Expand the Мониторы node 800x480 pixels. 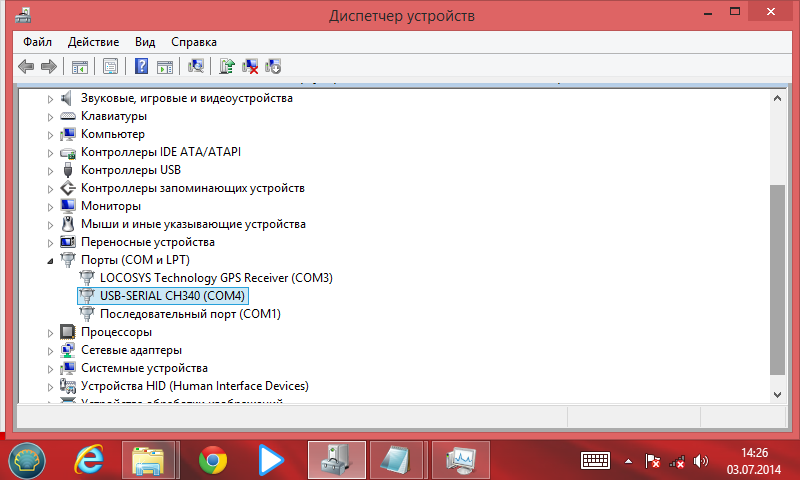point(50,207)
